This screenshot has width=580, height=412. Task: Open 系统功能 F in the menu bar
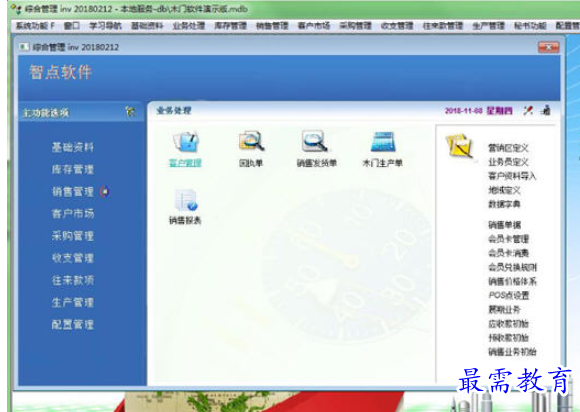35,26
